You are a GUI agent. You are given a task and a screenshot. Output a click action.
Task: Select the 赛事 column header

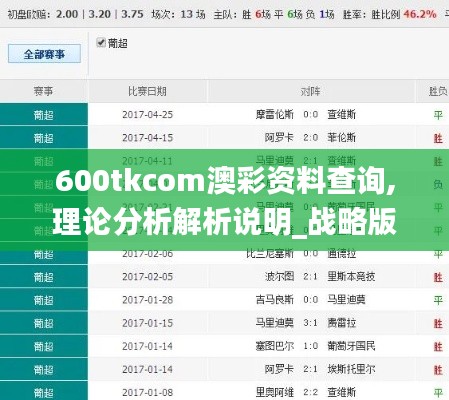pyautogui.click(x=43, y=91)
